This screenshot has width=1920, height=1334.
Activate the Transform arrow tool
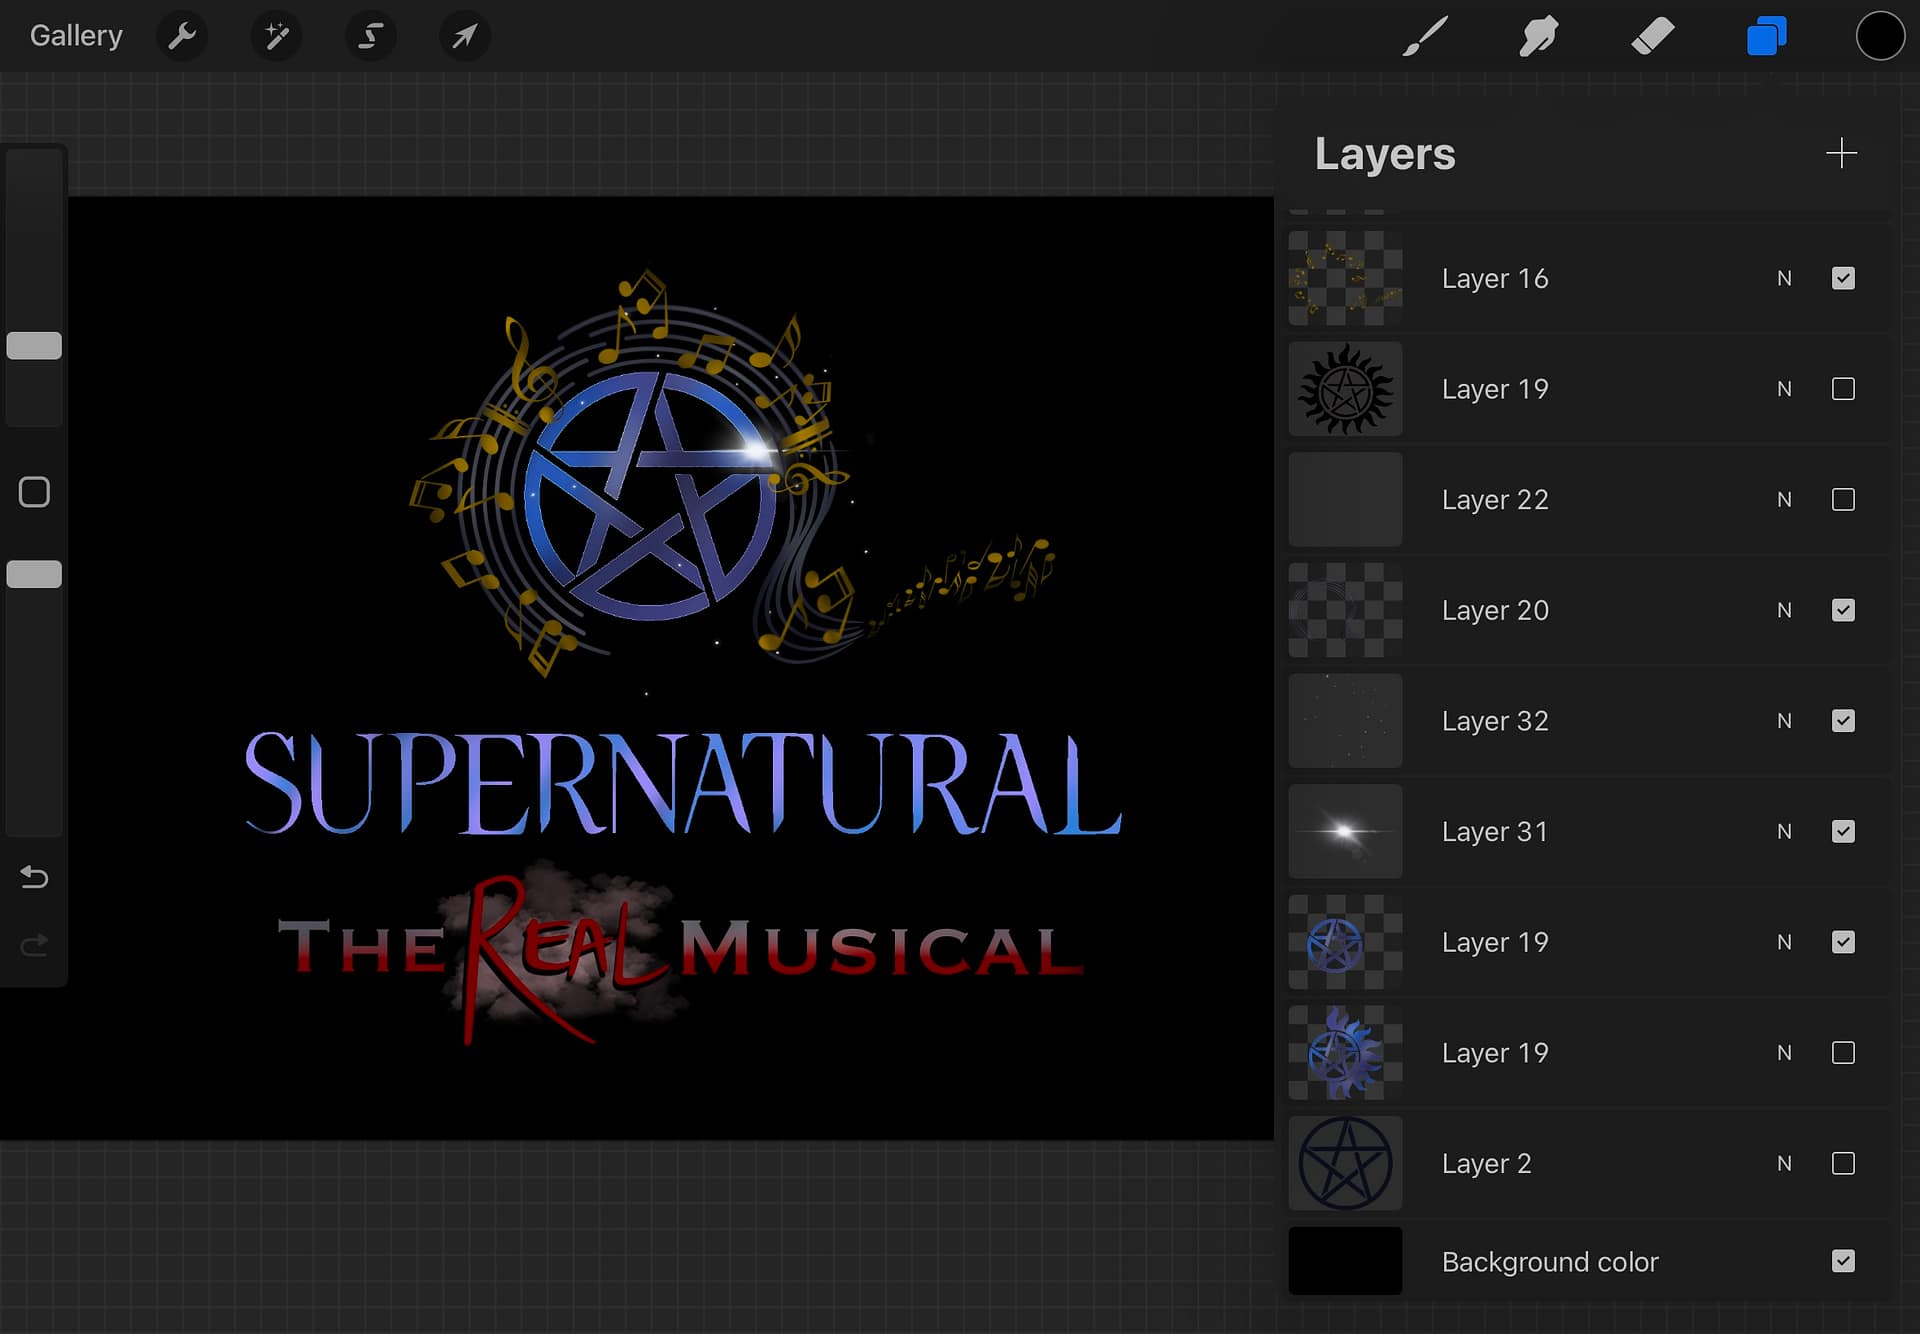(464, 37)
